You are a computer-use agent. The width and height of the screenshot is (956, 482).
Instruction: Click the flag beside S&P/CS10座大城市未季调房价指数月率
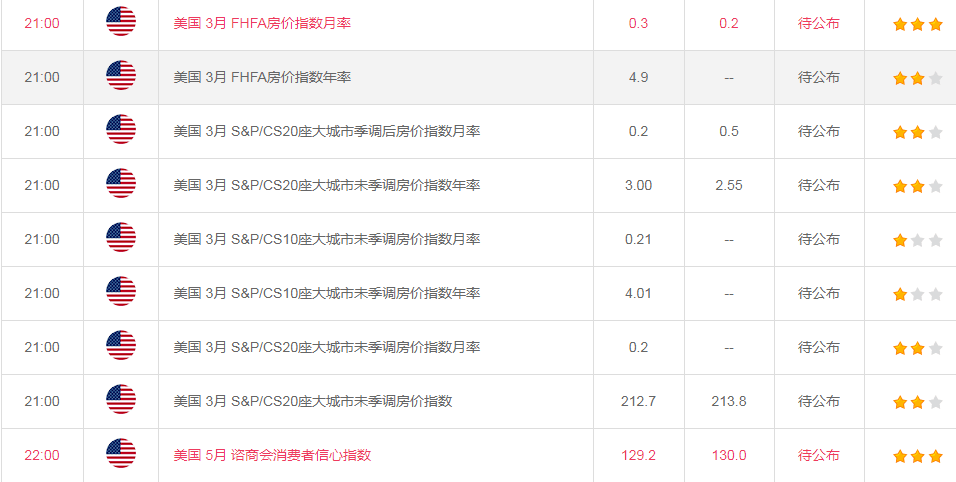(121, 238)
